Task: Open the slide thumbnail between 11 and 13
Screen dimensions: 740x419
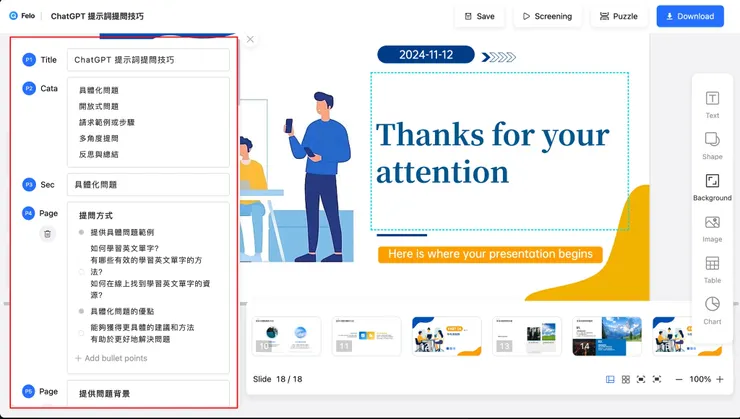Action: point(446,336)
